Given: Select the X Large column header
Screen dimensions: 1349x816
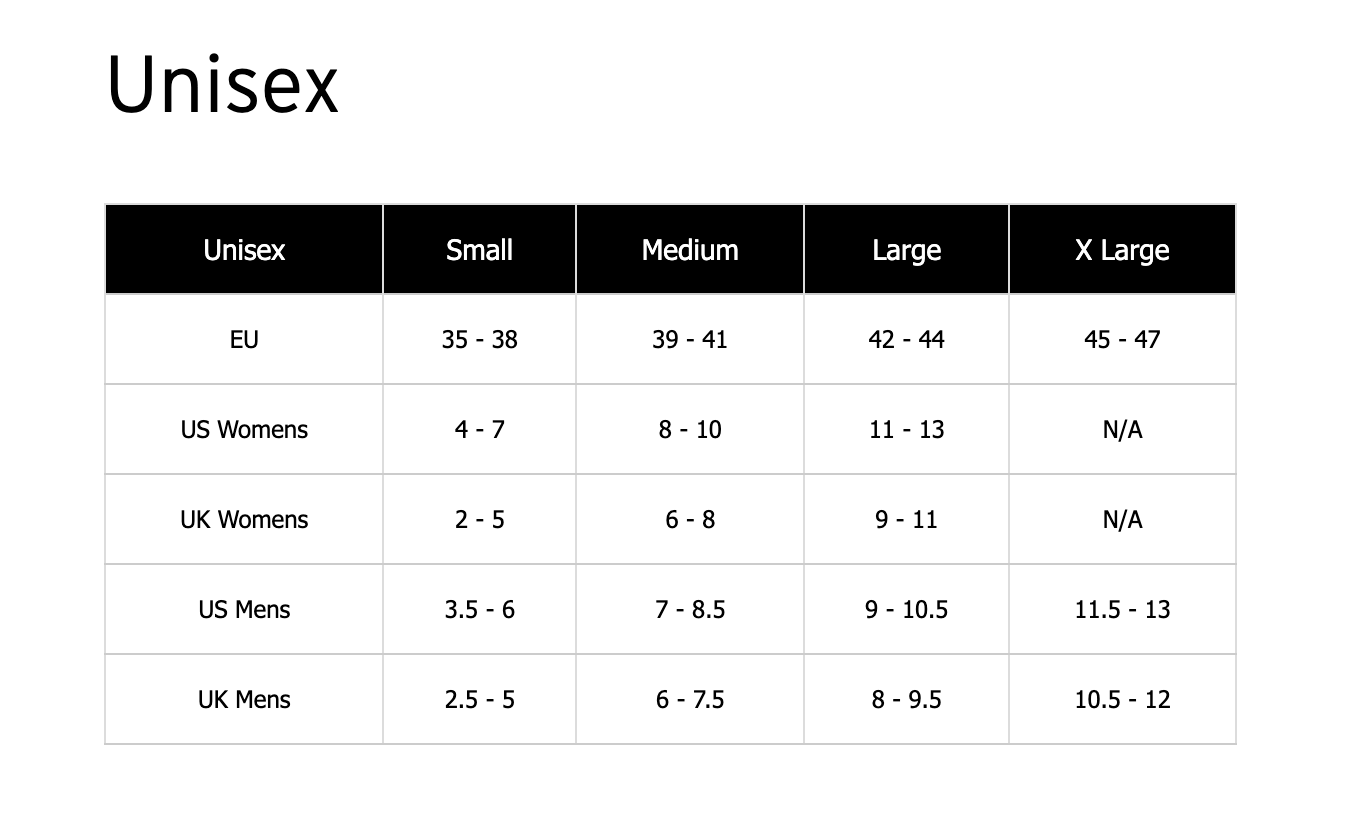Looking at the screenshot, I should tap(1122, 249).
